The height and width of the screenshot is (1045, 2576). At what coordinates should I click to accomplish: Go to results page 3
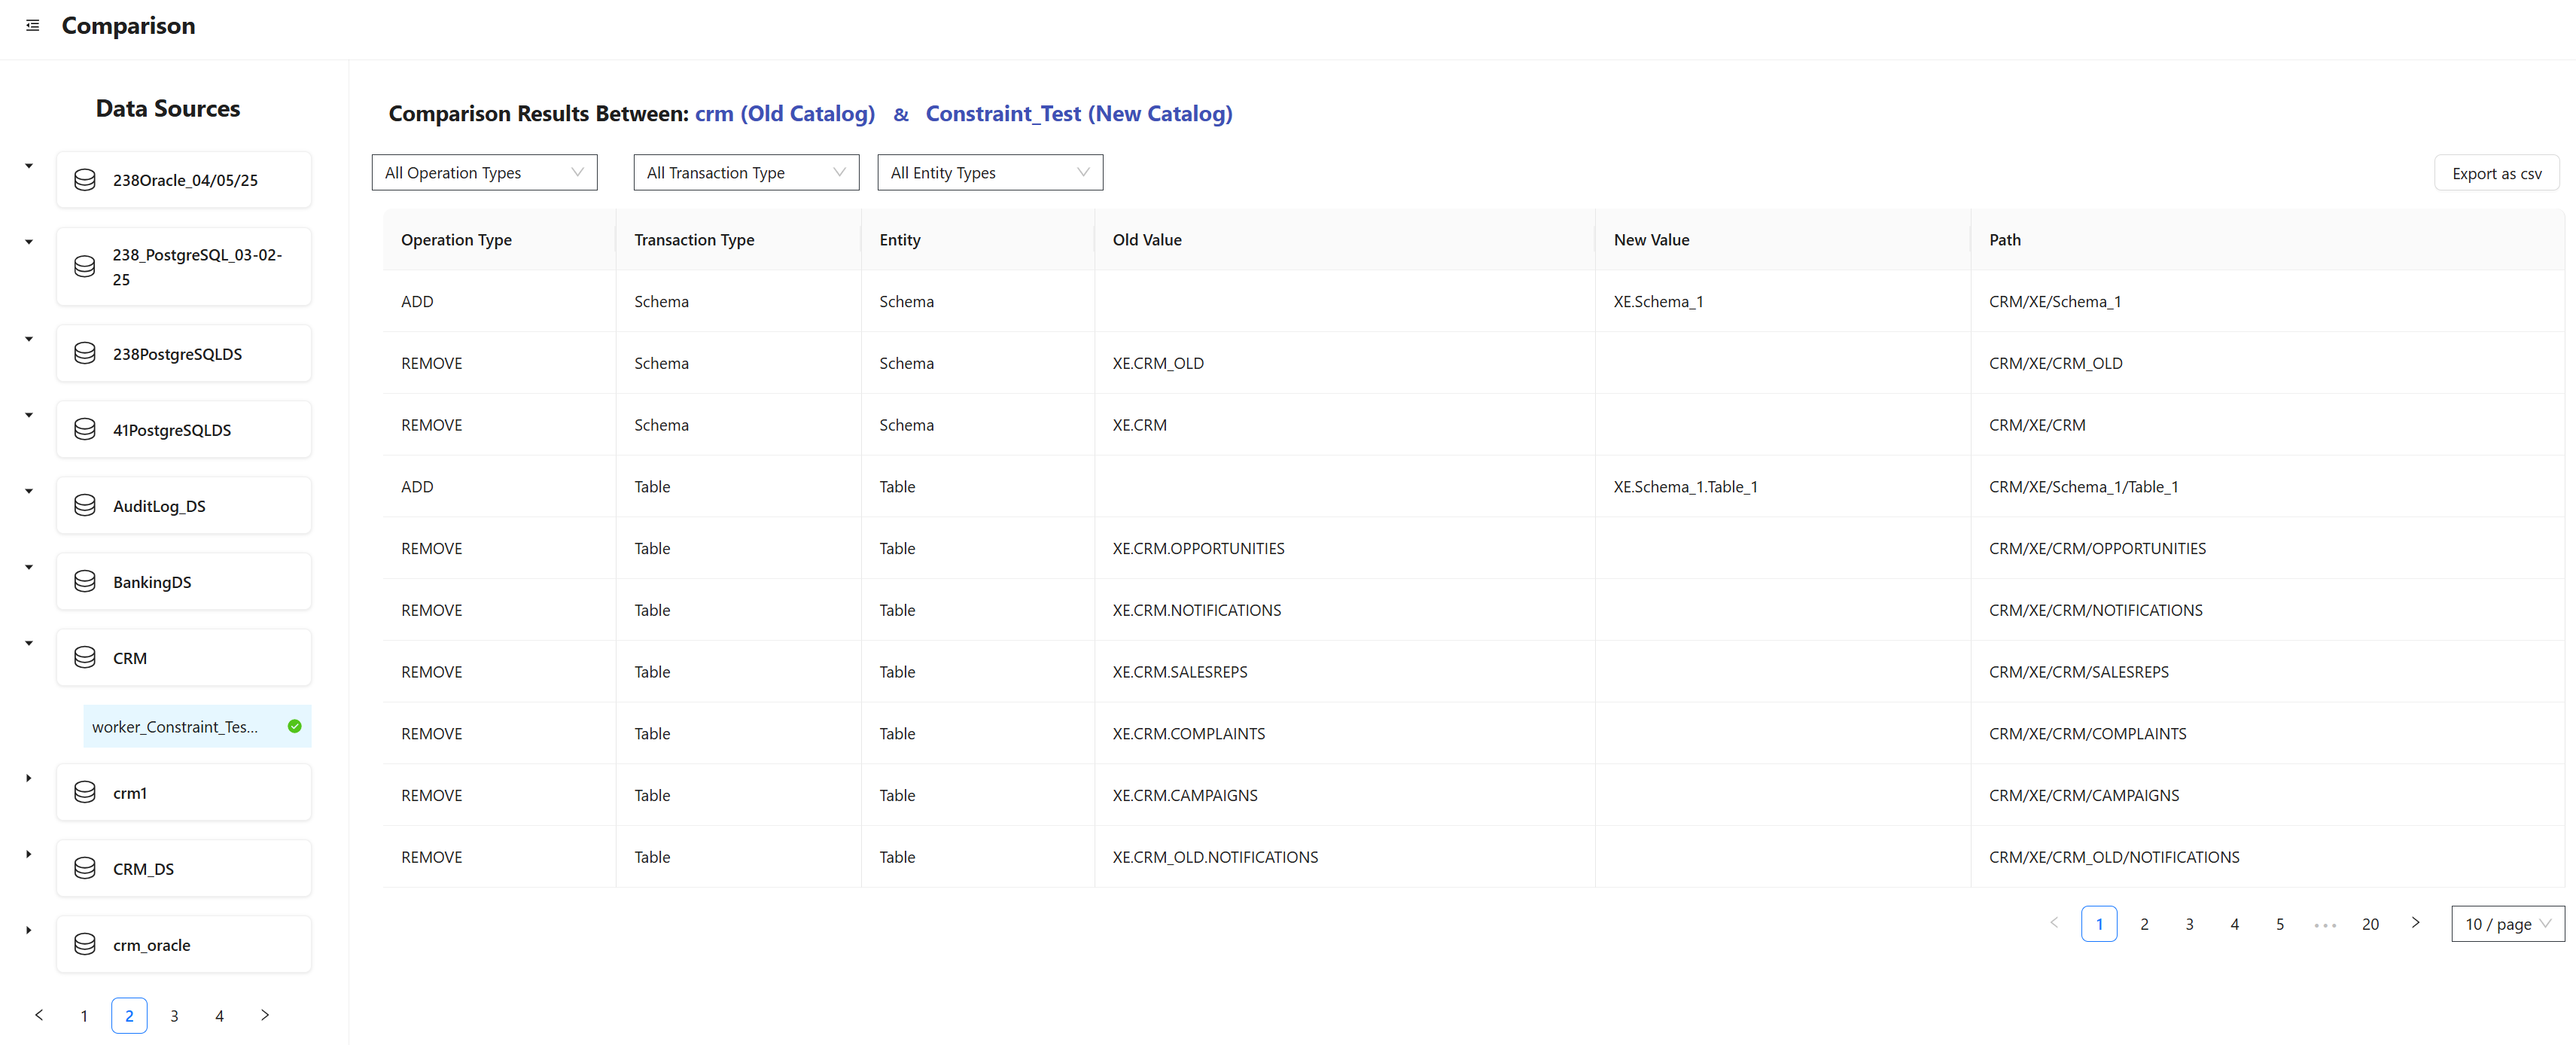point(2189,924)
